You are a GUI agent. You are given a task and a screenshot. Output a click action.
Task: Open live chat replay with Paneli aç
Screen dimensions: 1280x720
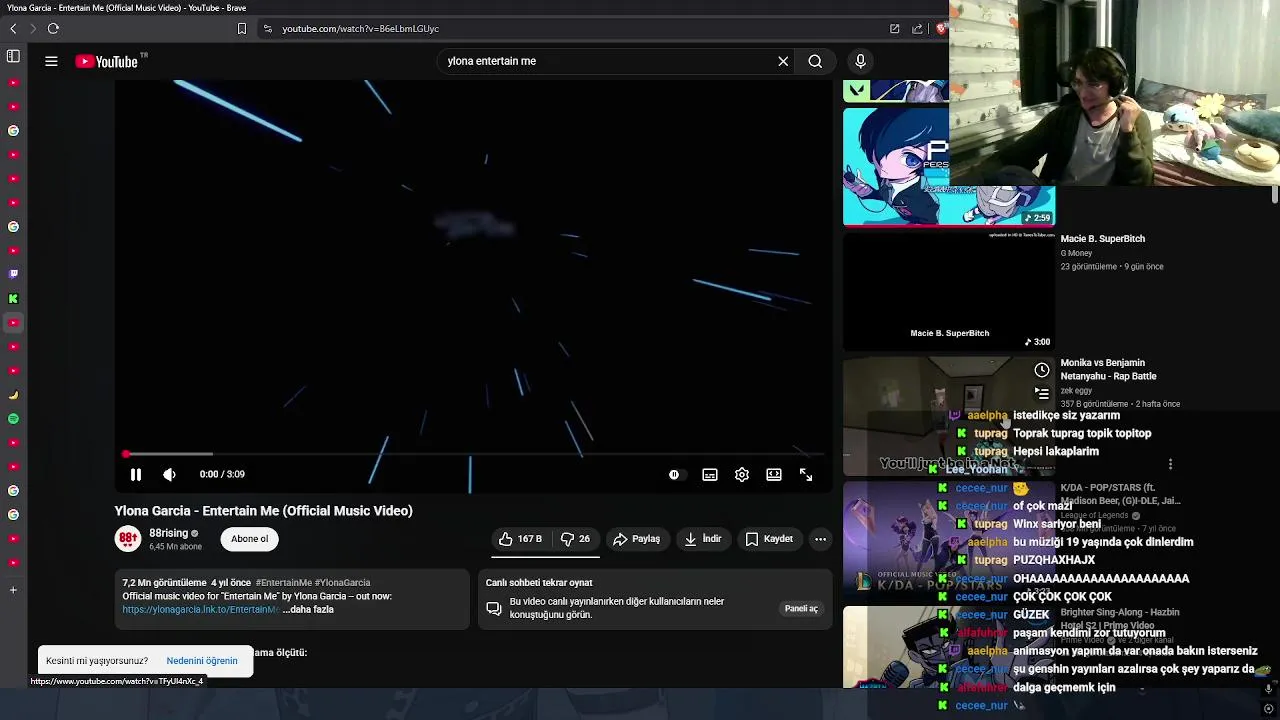(x=801, y=609)
